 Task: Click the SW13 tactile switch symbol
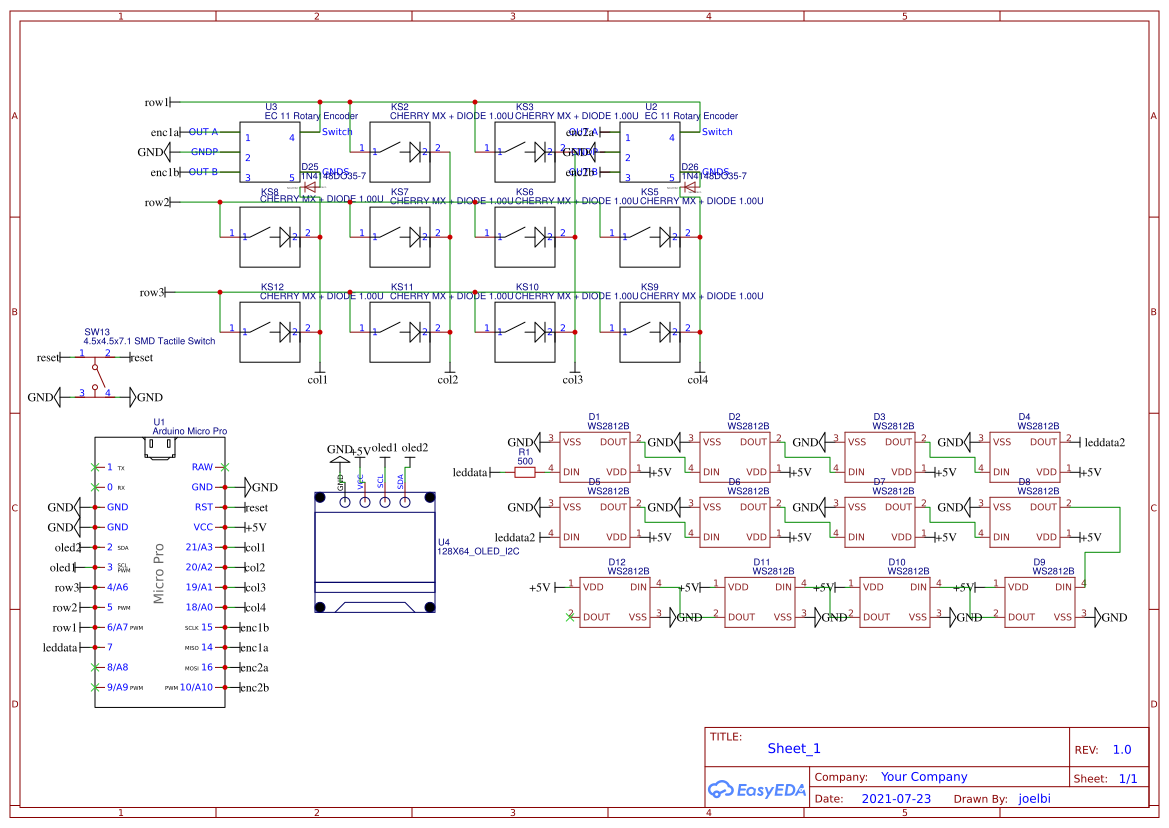95,374
